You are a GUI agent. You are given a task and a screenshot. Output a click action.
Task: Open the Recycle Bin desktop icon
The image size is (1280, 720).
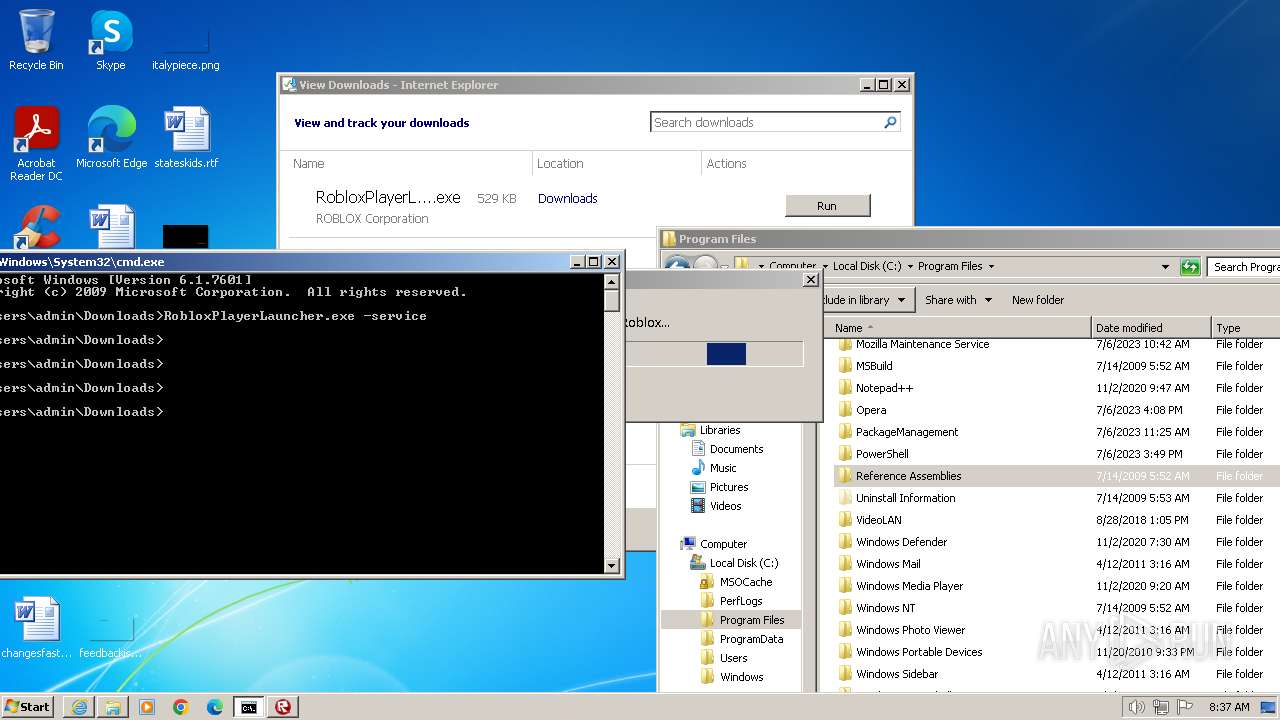click(x=36, y=40)
